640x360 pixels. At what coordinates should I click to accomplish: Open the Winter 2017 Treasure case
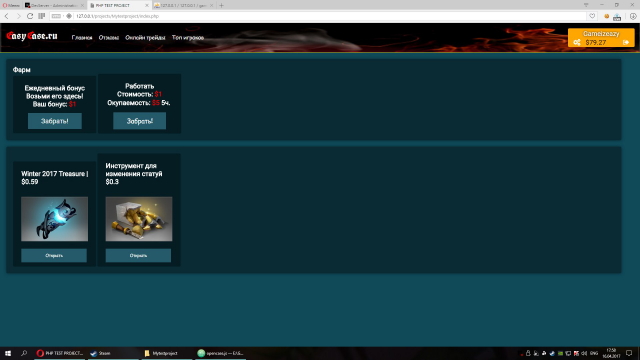pos(54,256)
